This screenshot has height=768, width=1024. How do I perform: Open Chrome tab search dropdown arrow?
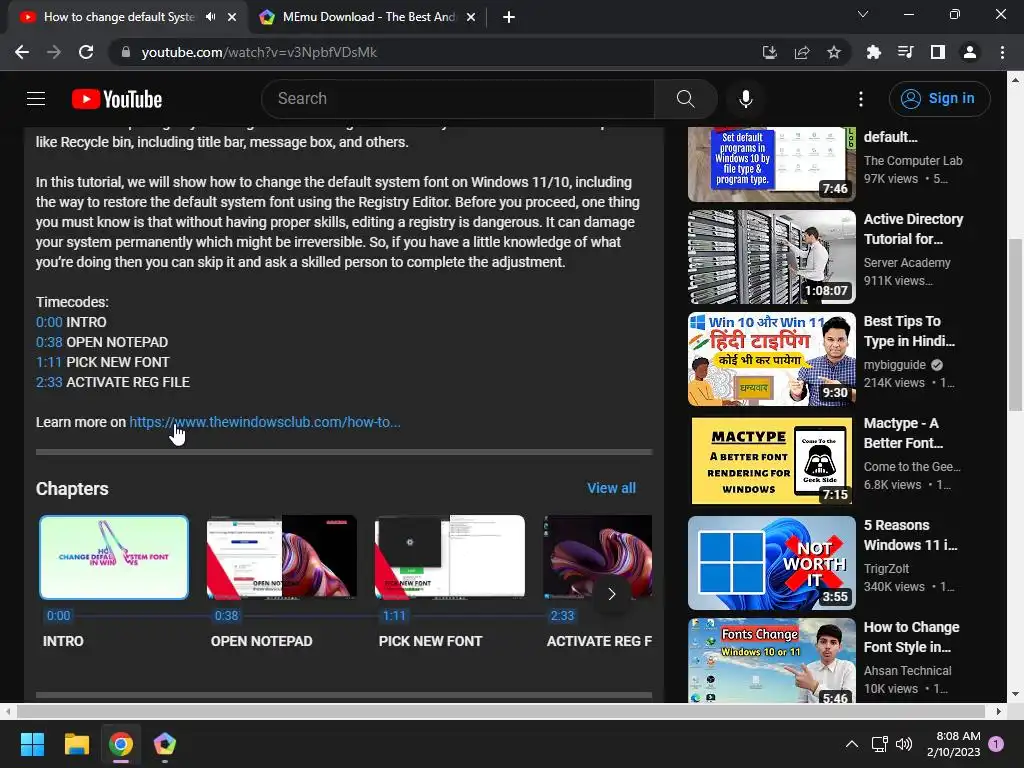pos(863,14)
